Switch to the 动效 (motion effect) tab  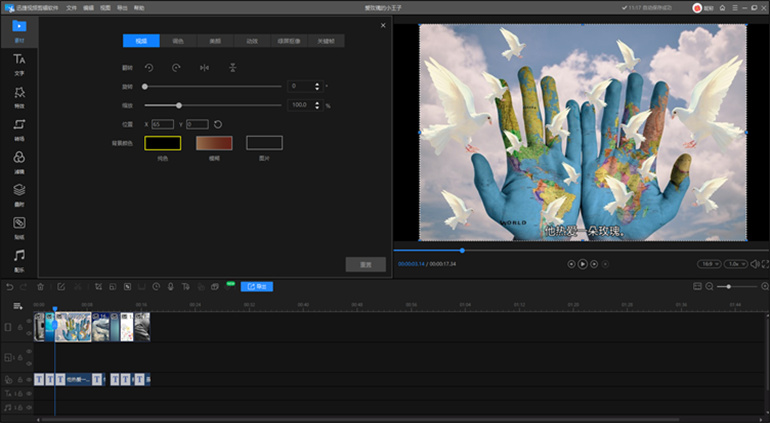pos(252,41)
